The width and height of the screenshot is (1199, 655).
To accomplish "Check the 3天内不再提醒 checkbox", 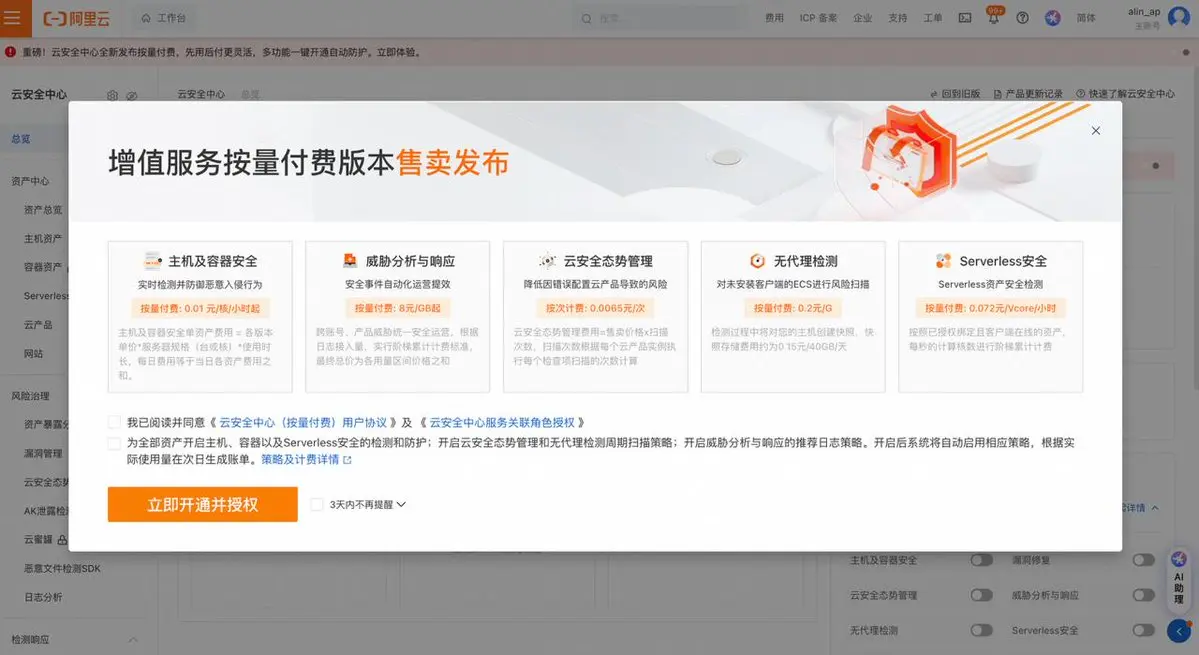I will tap(317, 504).
